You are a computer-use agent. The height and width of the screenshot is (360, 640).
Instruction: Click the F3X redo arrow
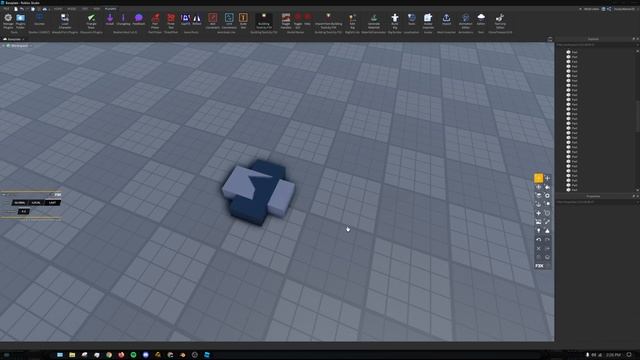[x=547, y=240]
